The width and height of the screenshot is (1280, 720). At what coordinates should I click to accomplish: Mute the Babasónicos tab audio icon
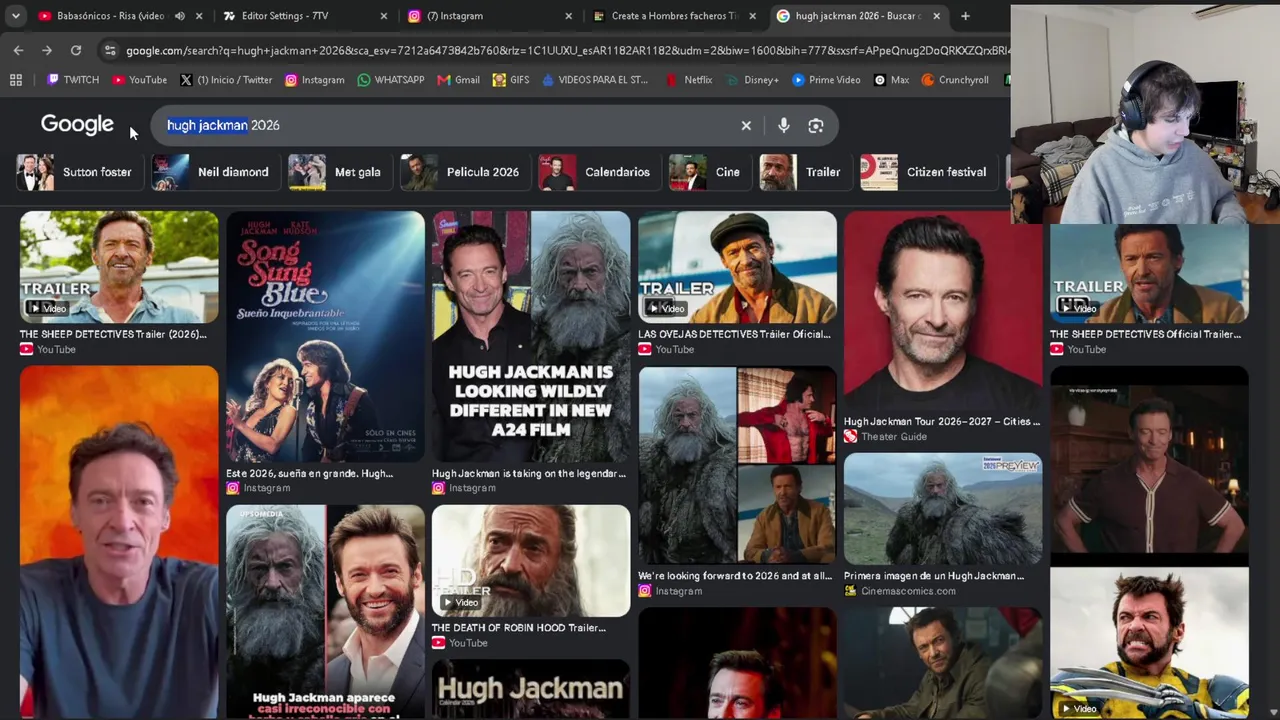[180, 16]
